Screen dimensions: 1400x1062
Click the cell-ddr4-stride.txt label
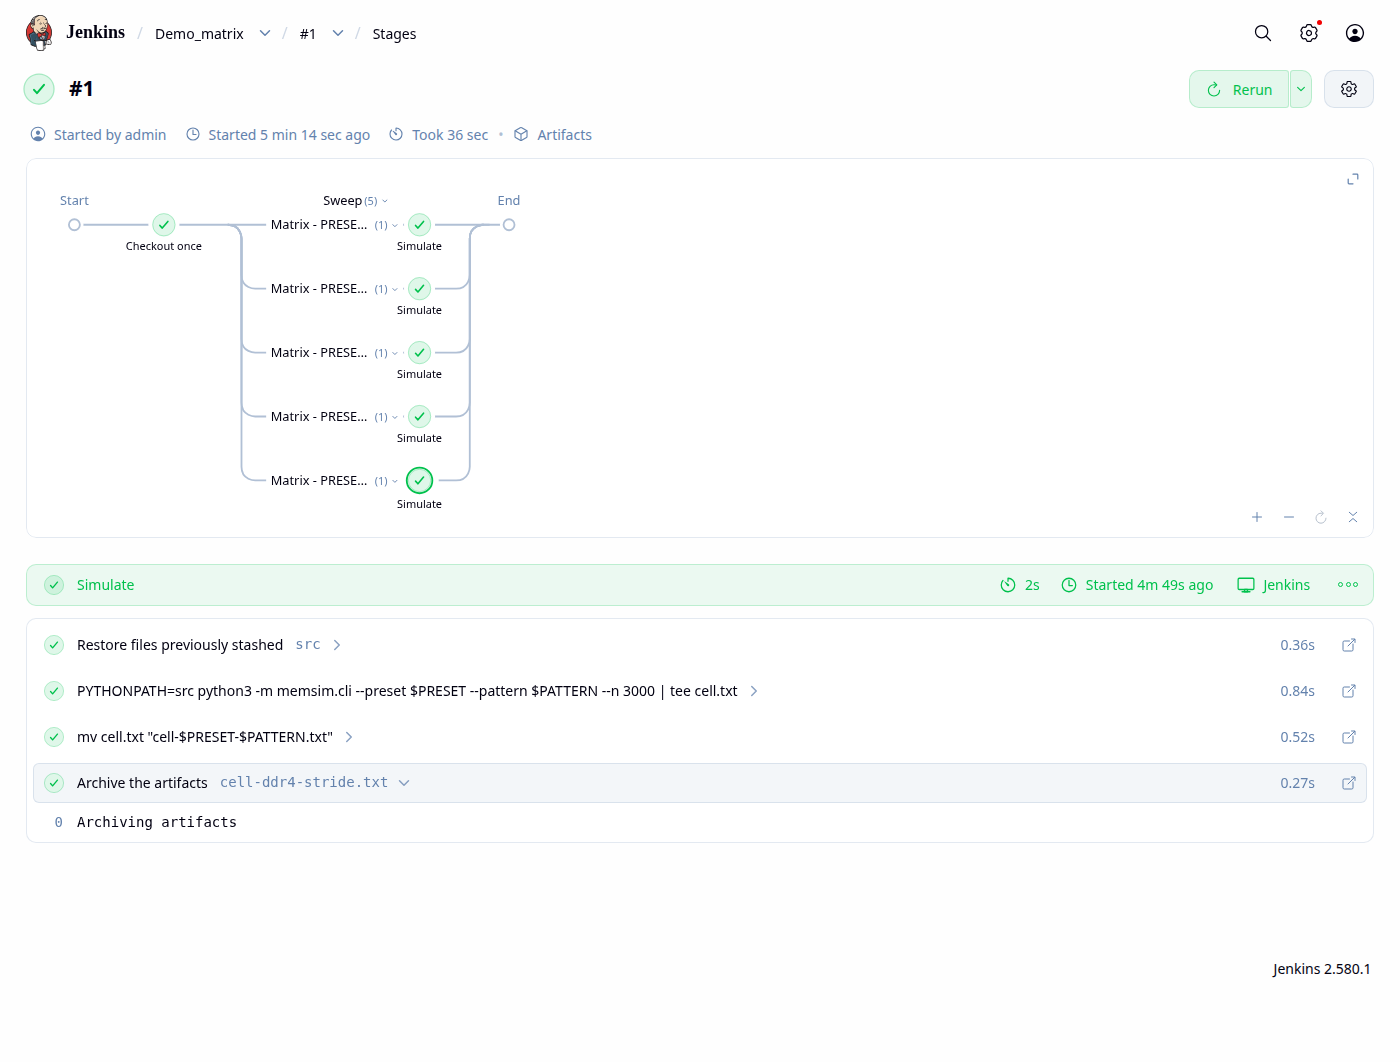point(304,783)
